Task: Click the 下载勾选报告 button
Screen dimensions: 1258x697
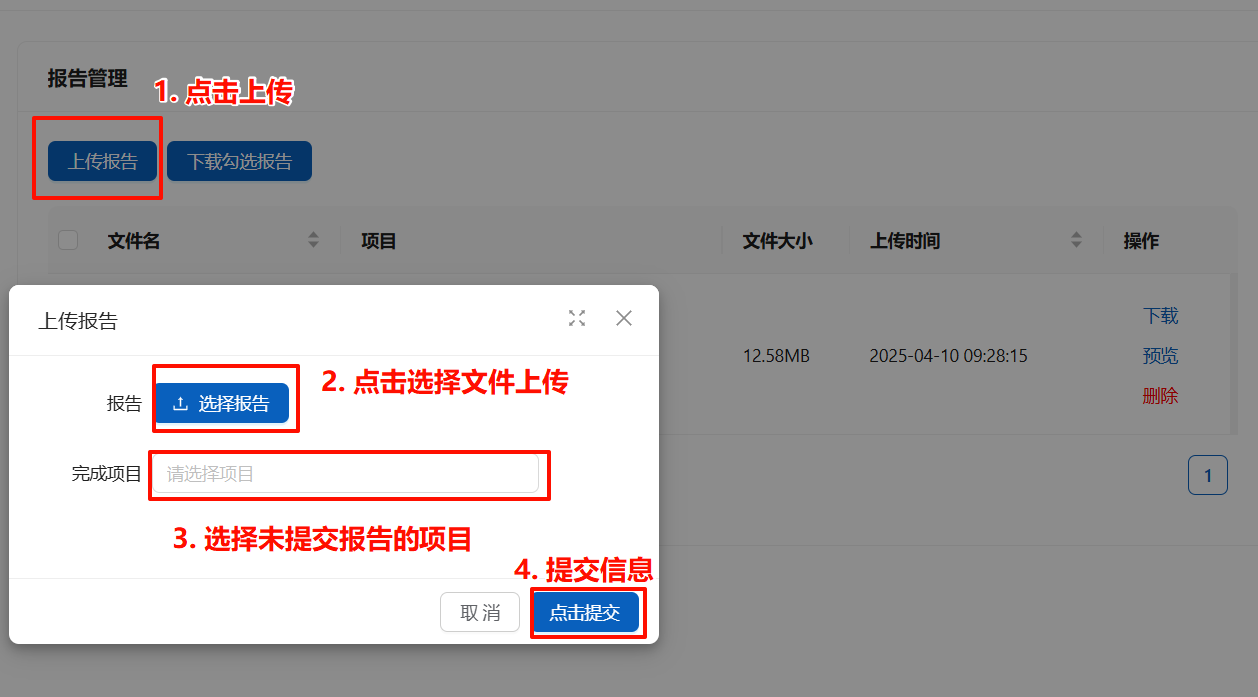Action: click(x=240, y=161)
